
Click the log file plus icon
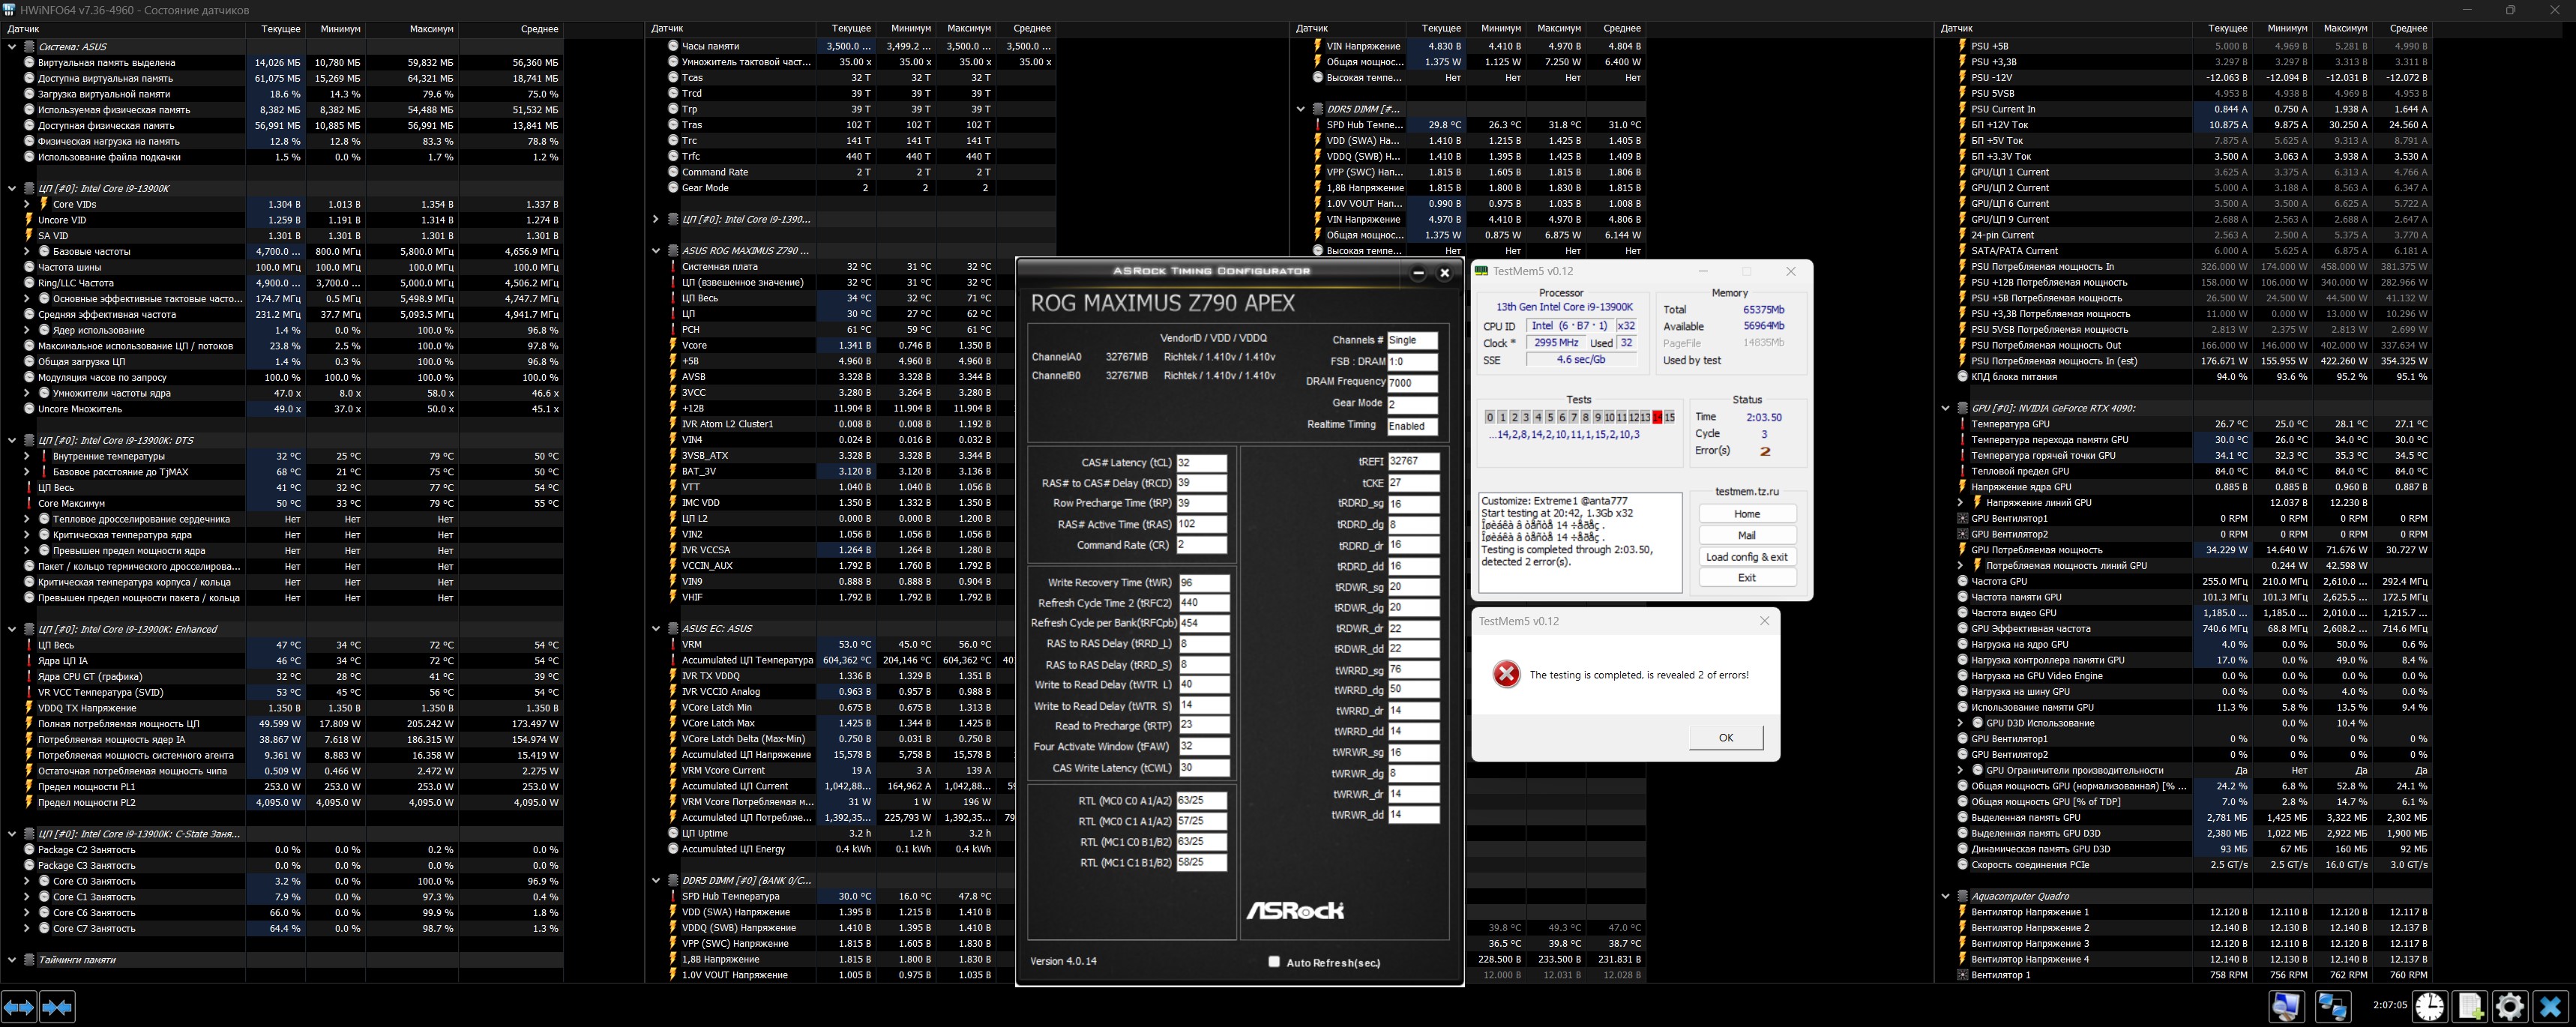click(x=2470, y=1006)
